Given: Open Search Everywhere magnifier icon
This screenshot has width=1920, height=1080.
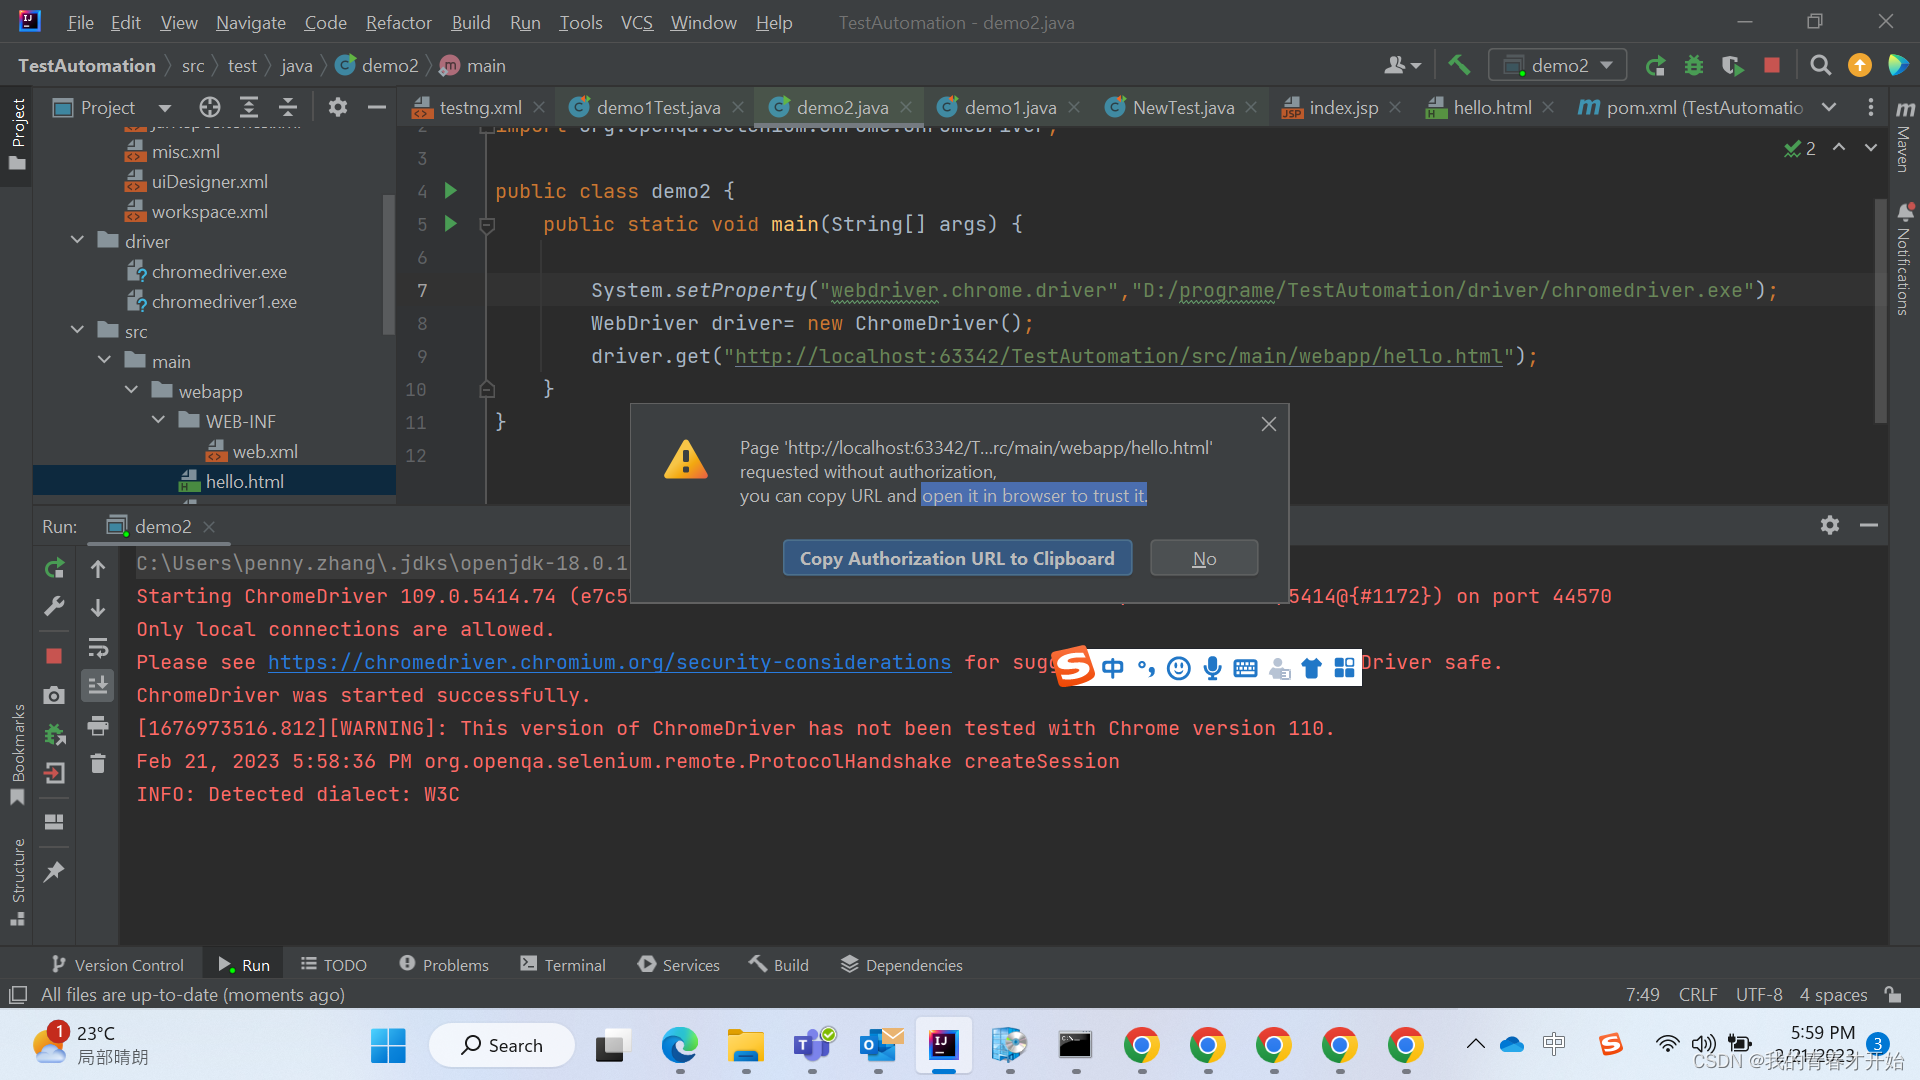Looking at the screenshot, I should (1821, 65).
